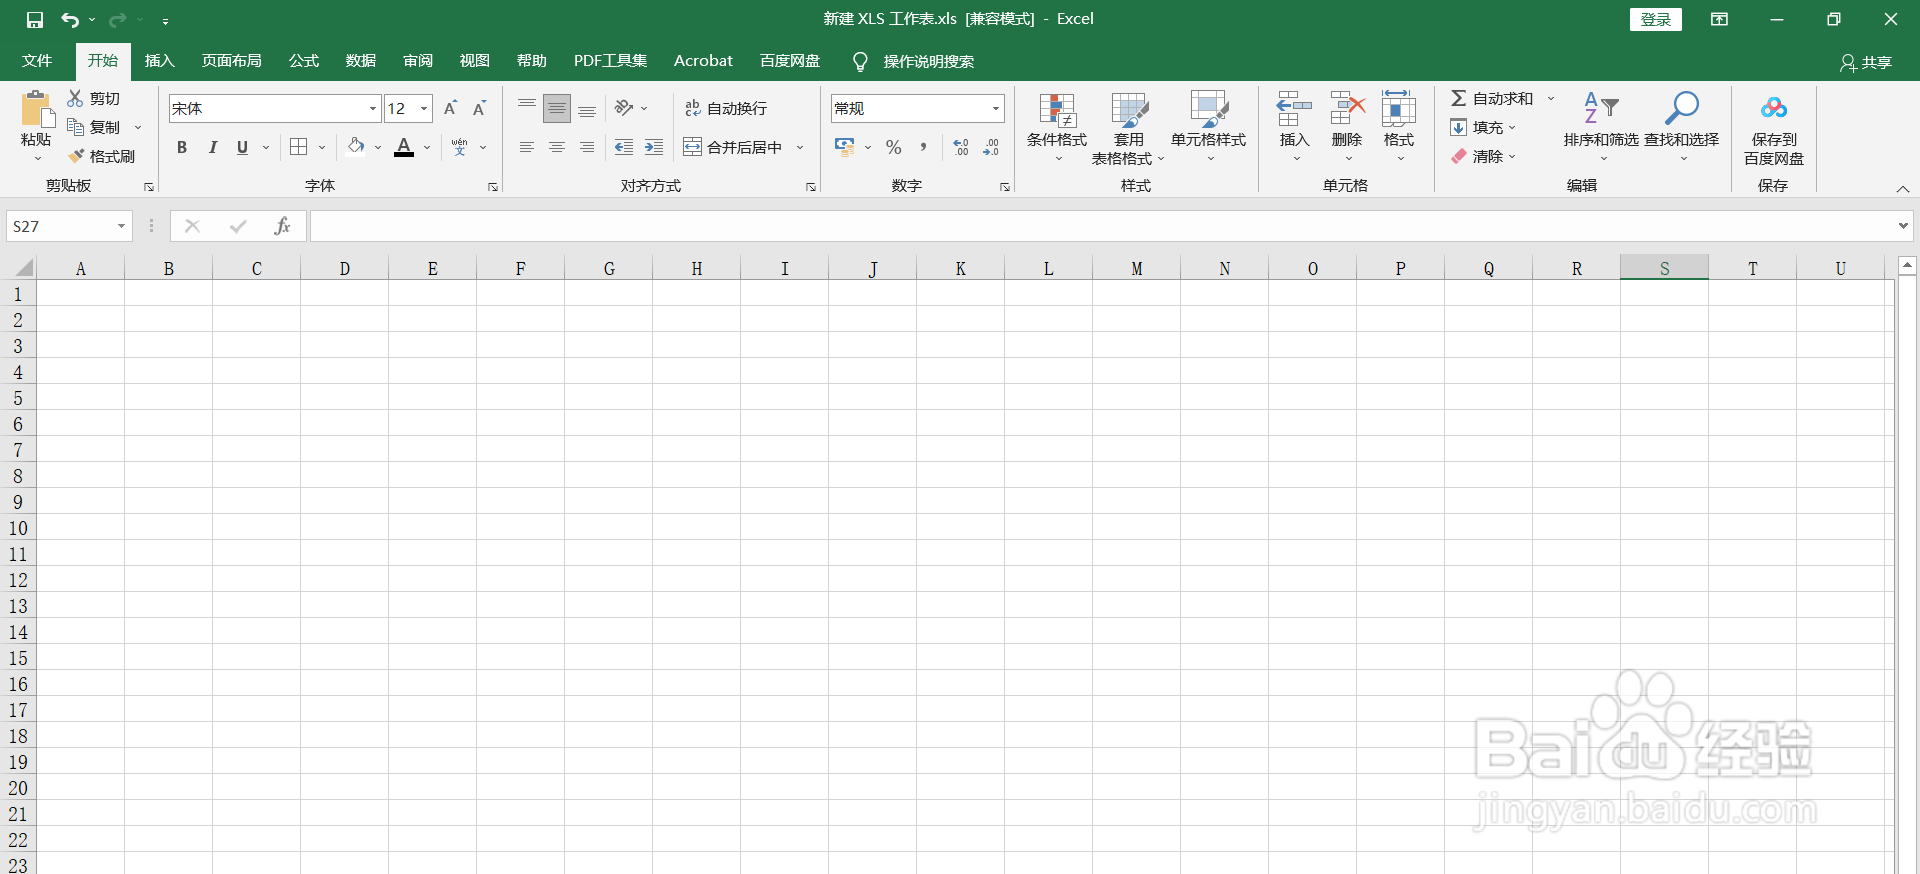The height and width of the screenshot is (874, 1920).
Task: Toggle Wrap Text (自动换行)
Action: tap(726, 108)
